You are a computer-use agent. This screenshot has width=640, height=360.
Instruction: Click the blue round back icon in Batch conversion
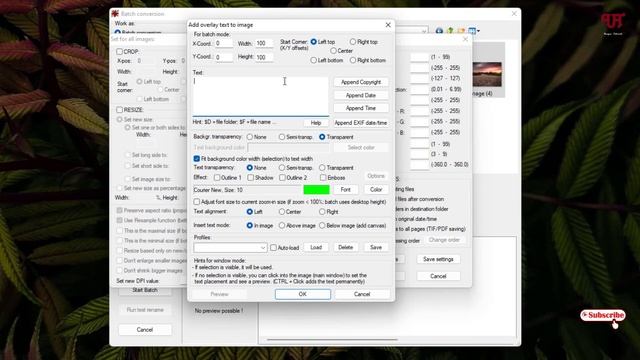(439, 31)
